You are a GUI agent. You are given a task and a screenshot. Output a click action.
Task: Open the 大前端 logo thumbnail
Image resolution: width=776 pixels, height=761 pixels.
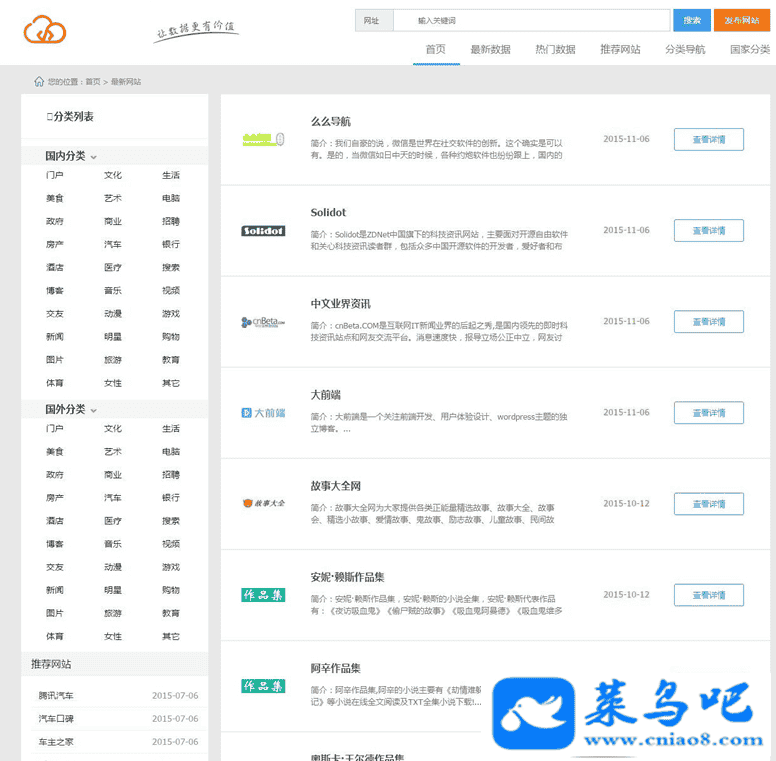[x=263, y=413]
